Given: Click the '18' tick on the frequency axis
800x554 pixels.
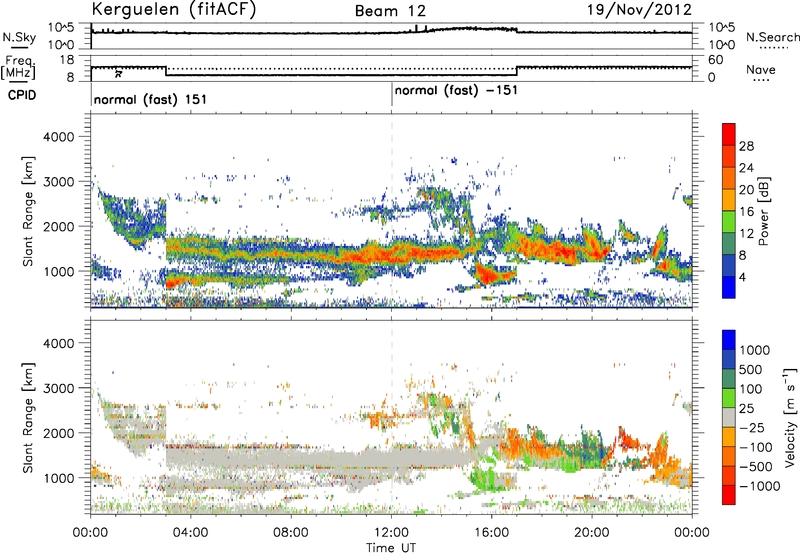Looking at the screenshot, I should tap(67, 60).
